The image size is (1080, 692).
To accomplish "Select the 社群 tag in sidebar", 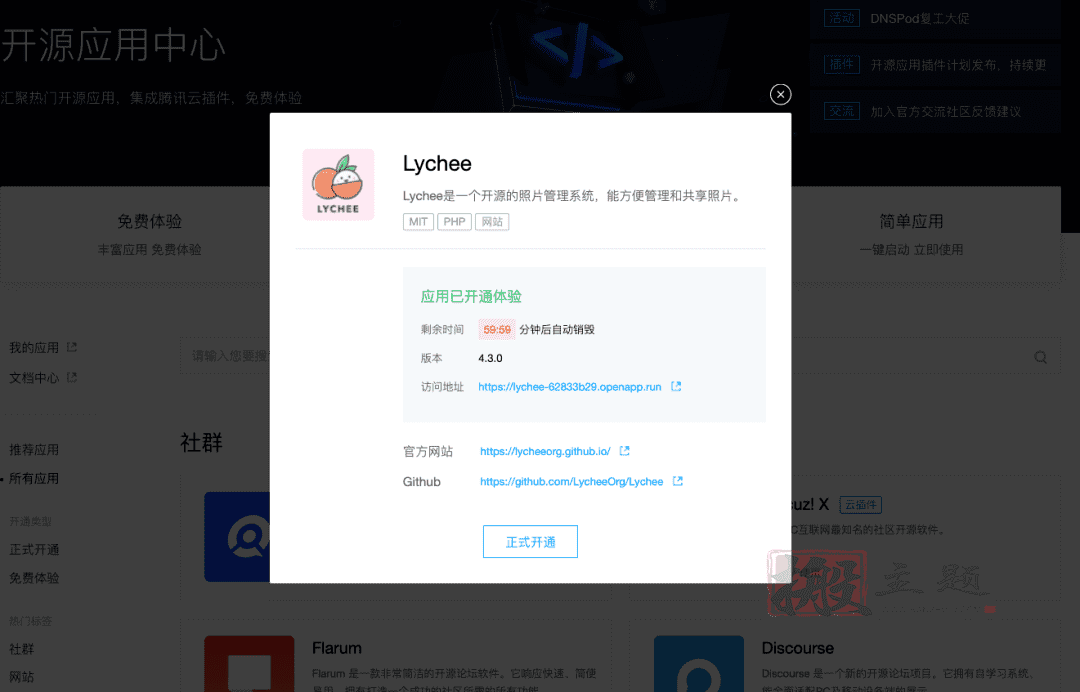I will pyautogui.click(x=21, y=649).
